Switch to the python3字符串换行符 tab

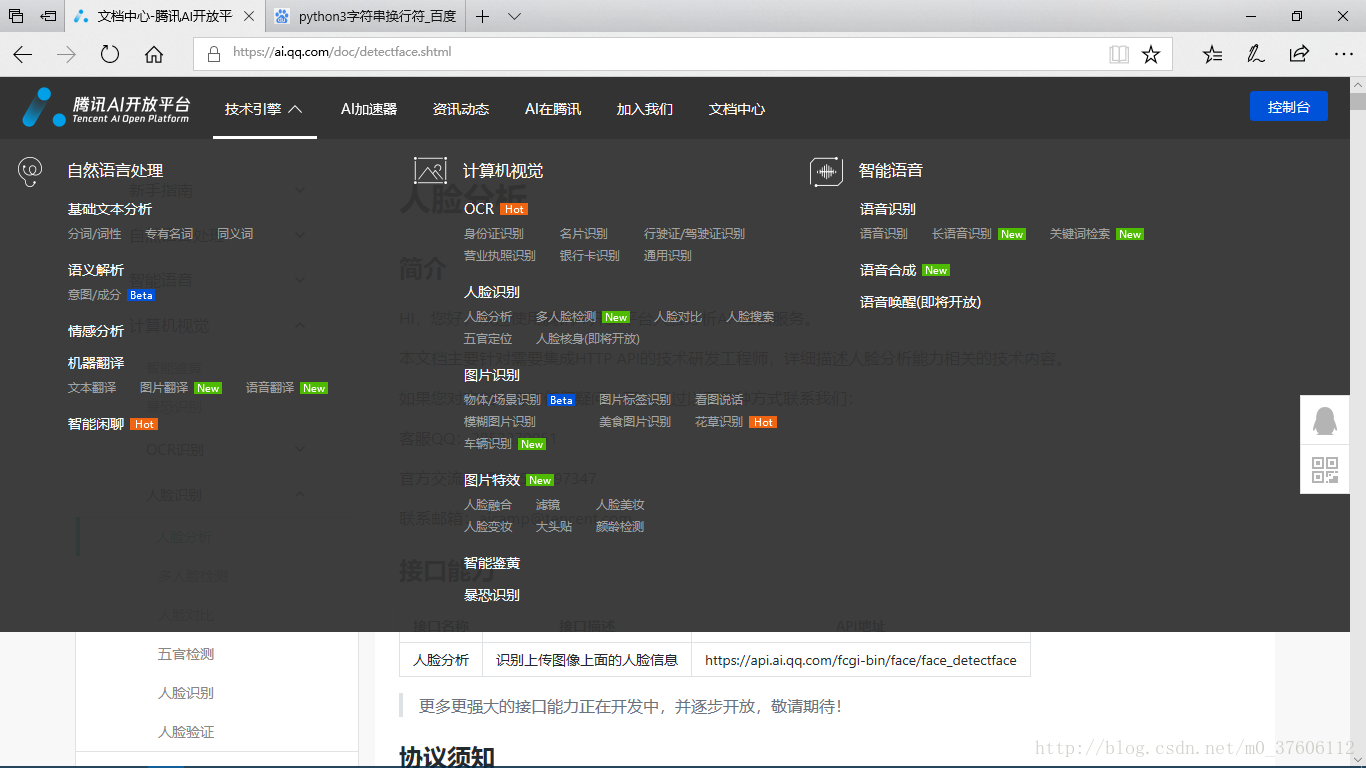tap(366, 16)
